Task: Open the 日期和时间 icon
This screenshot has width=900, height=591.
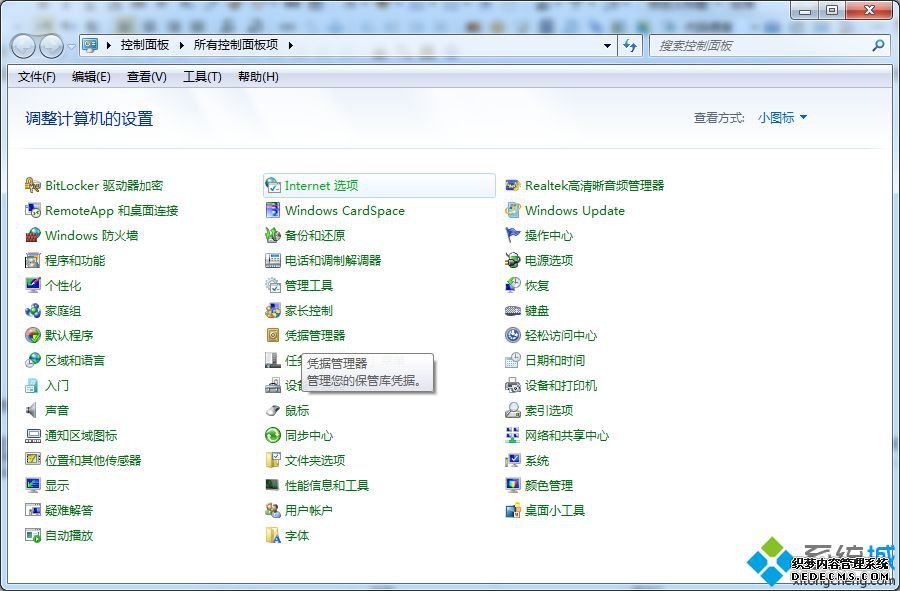Action: click(513, 360)
